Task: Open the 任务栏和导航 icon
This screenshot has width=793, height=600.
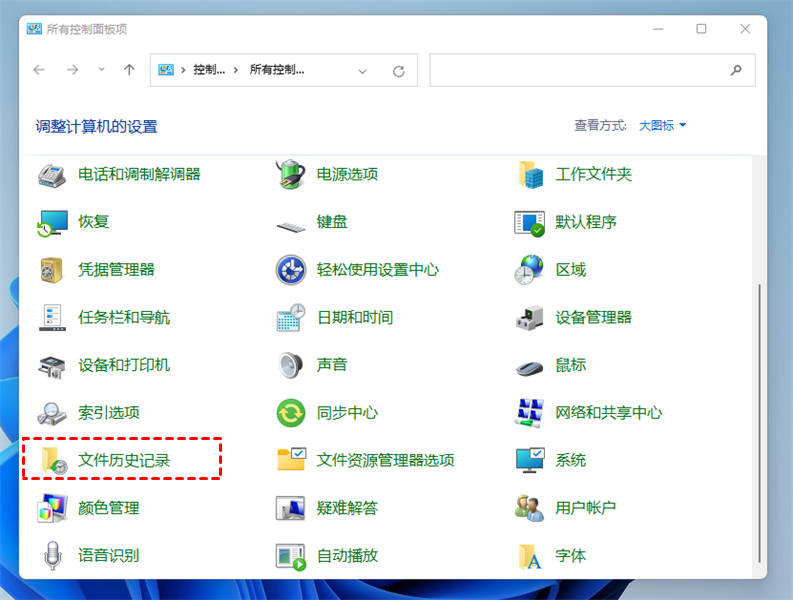Action: 52,318
